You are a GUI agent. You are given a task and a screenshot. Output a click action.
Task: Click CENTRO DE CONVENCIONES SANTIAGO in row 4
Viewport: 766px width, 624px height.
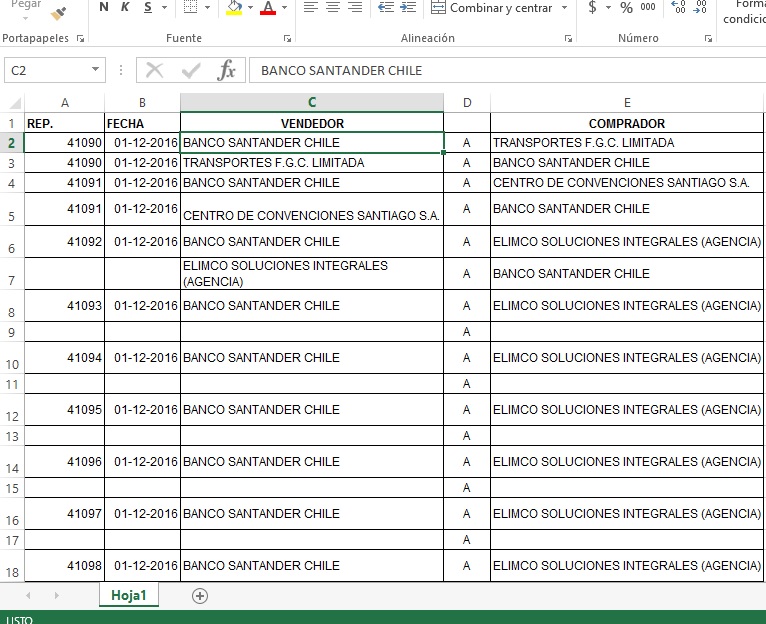click(627, 182)
